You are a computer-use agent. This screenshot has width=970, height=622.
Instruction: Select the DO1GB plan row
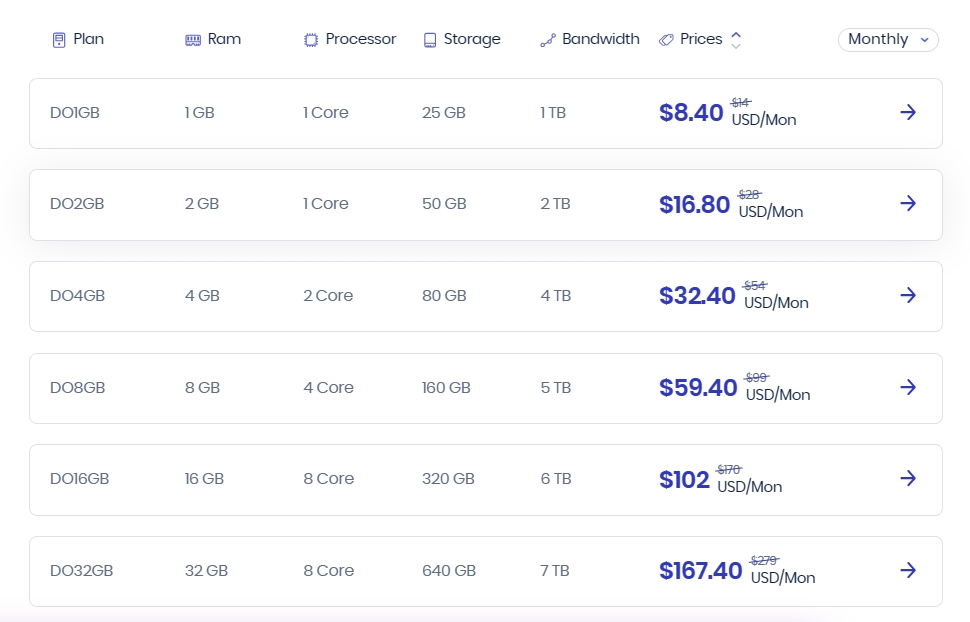(x=75, y=113)
